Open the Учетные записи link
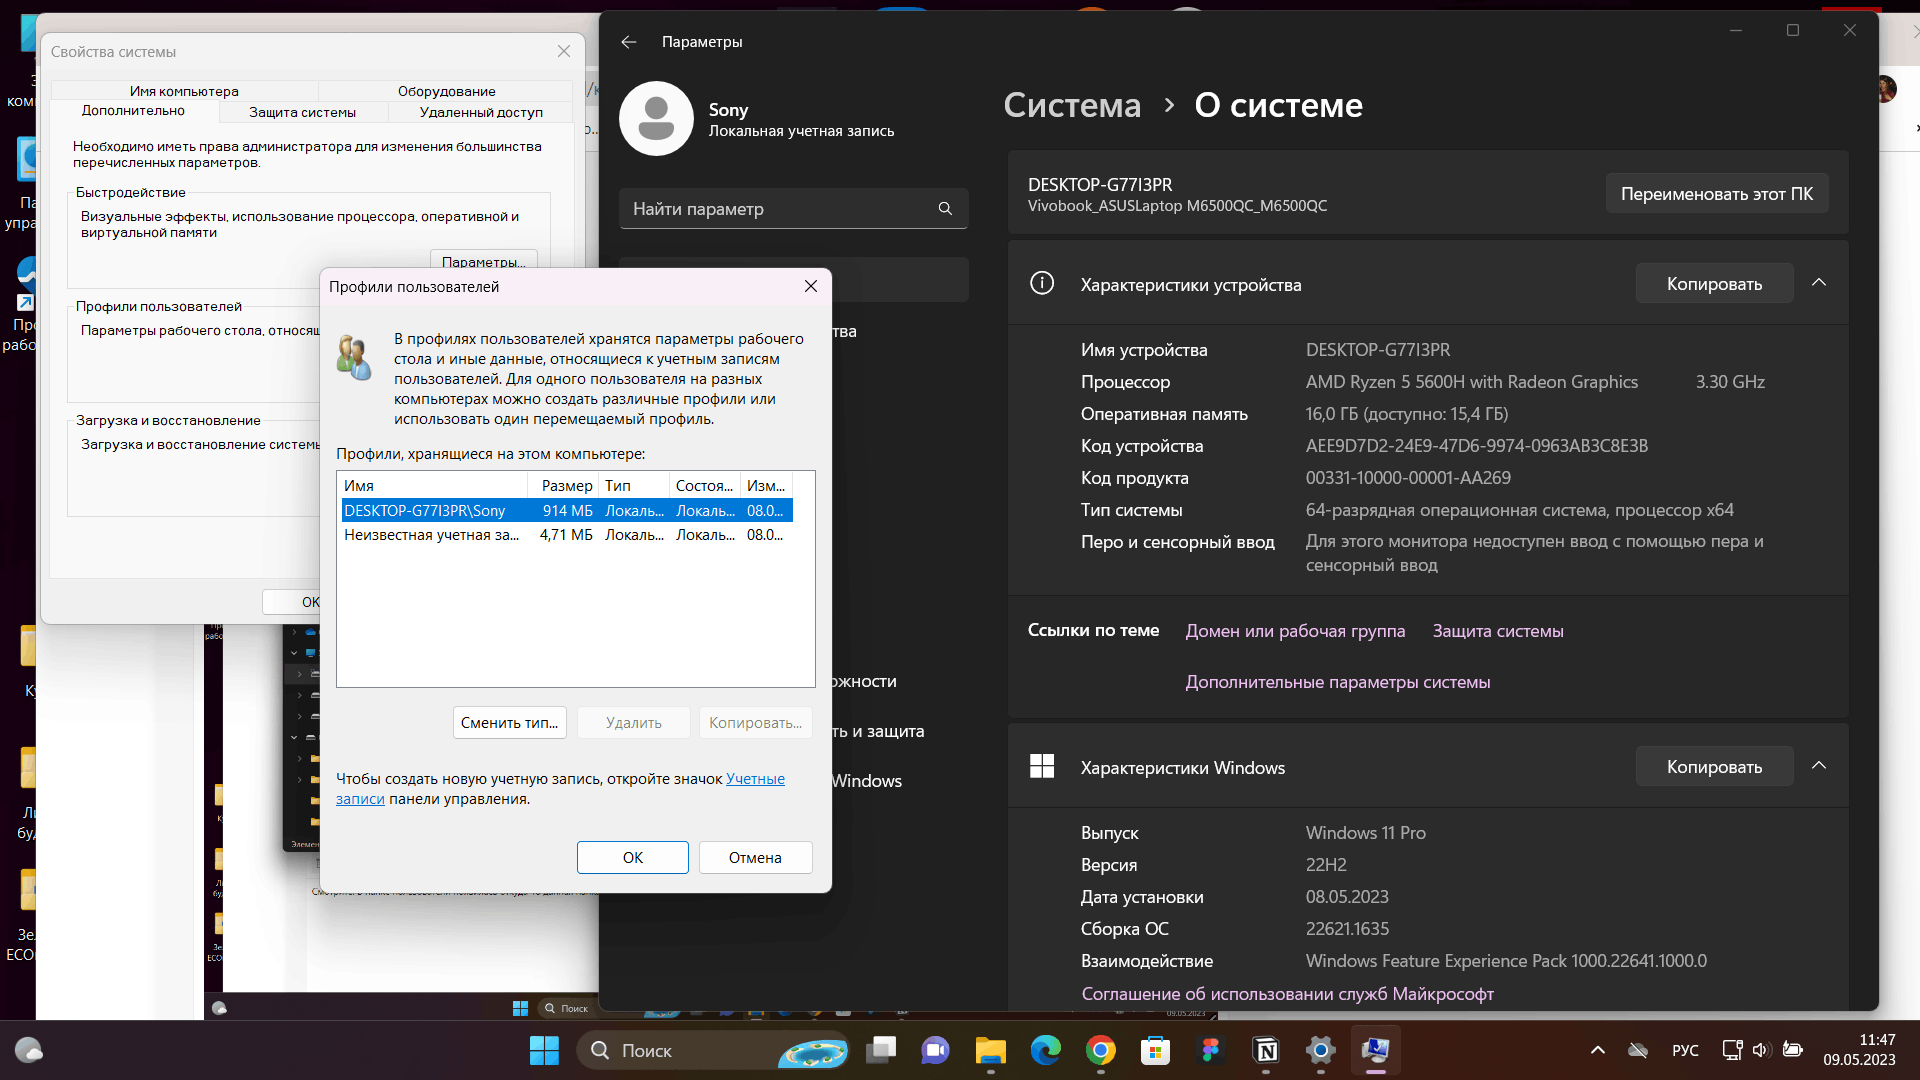The image size is (1920, 1080). [x=755, y=779]
